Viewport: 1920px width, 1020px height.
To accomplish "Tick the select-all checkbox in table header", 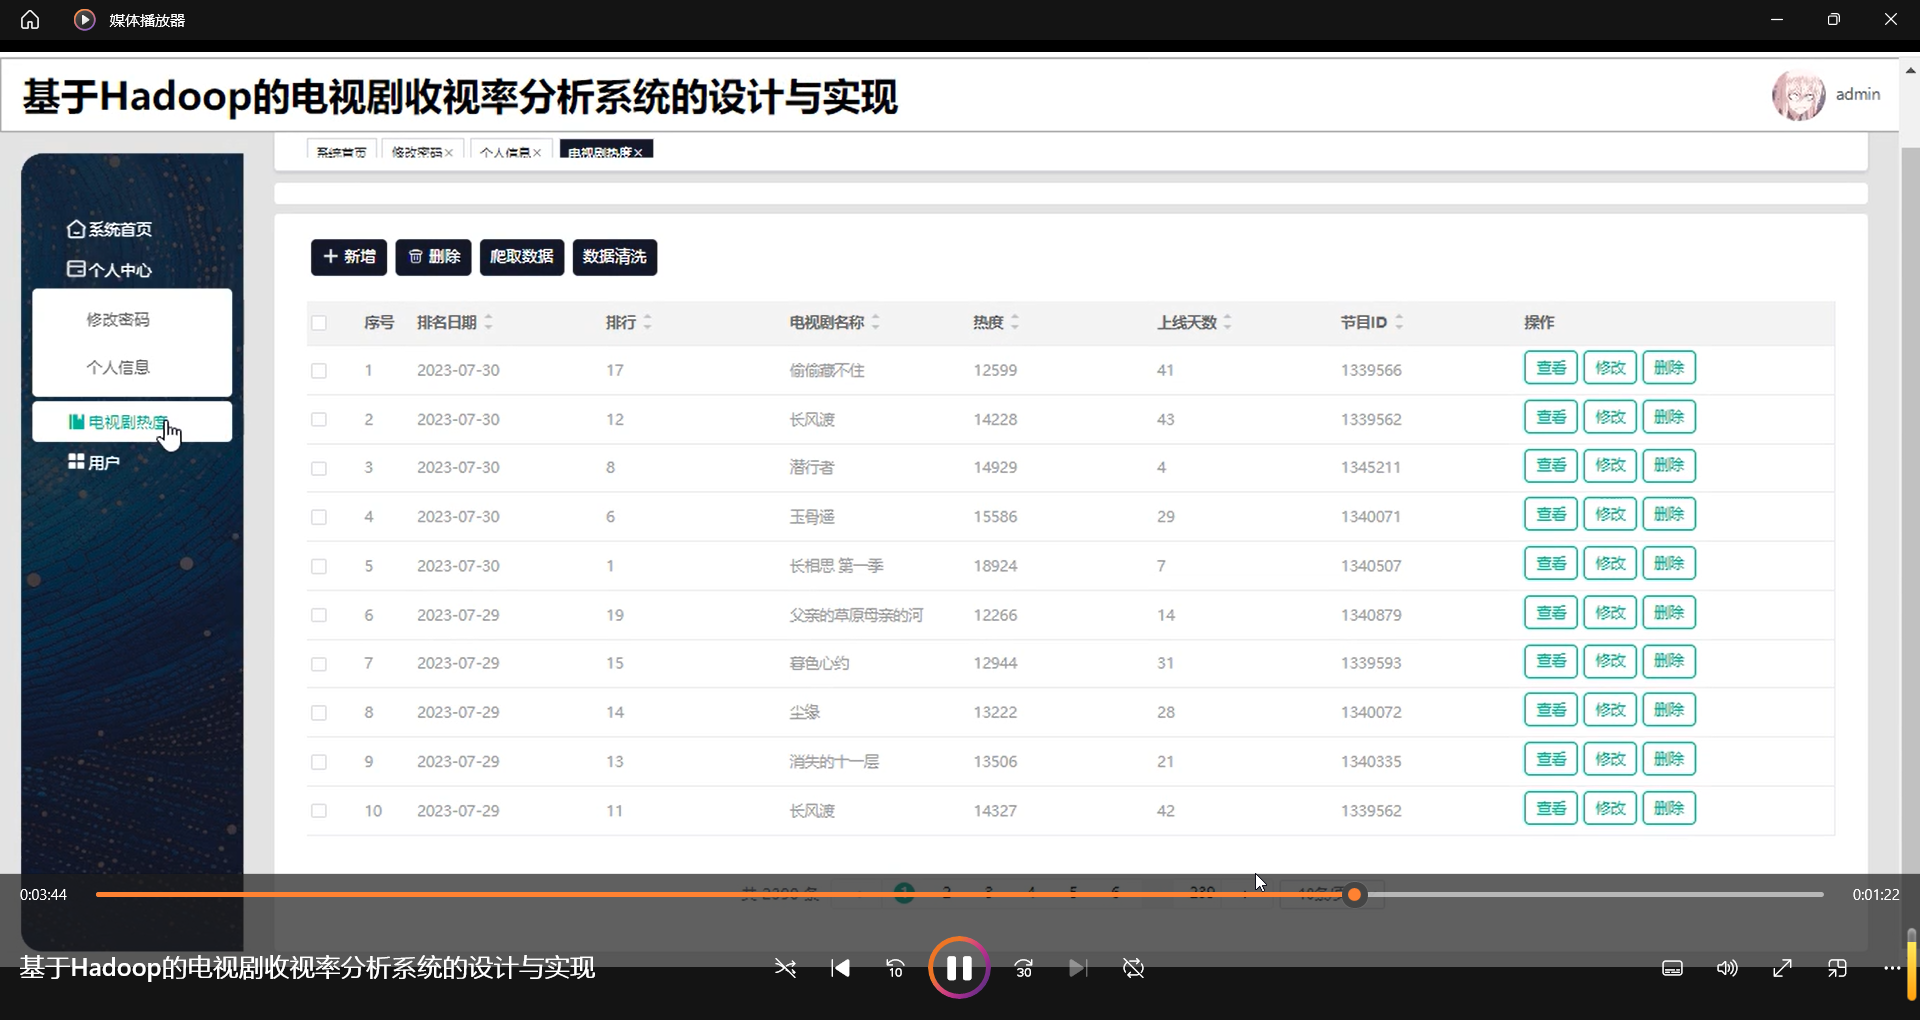I will [319, 323].
